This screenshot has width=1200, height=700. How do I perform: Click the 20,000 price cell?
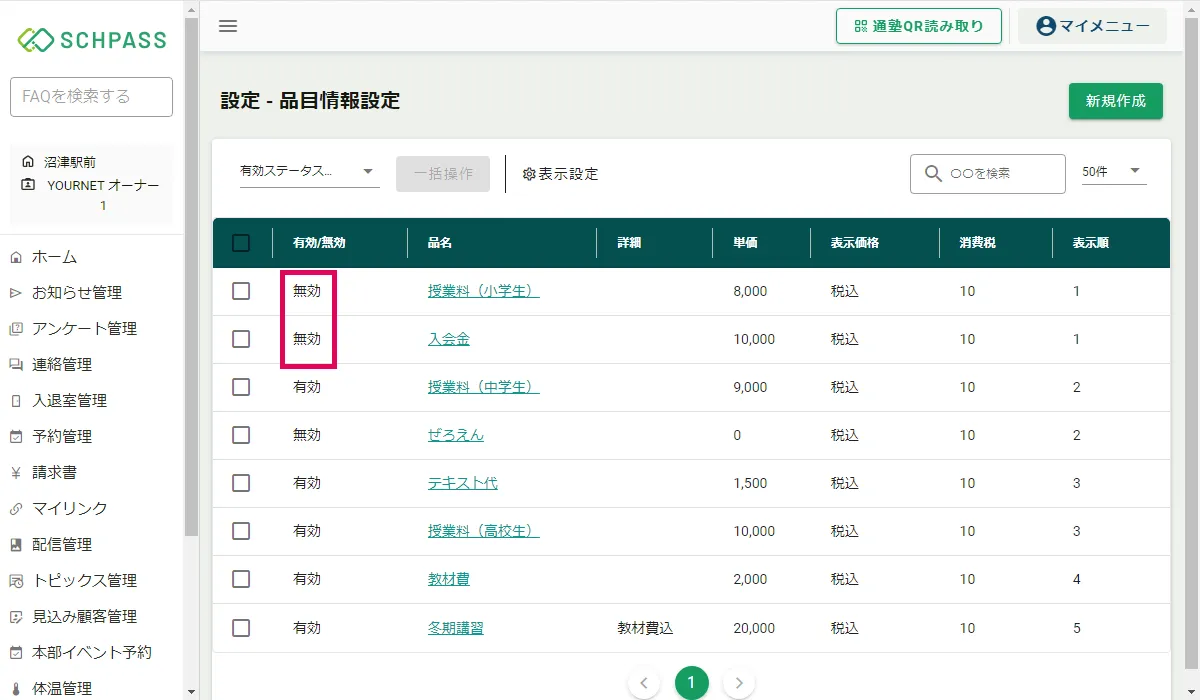tap(754, 628)
